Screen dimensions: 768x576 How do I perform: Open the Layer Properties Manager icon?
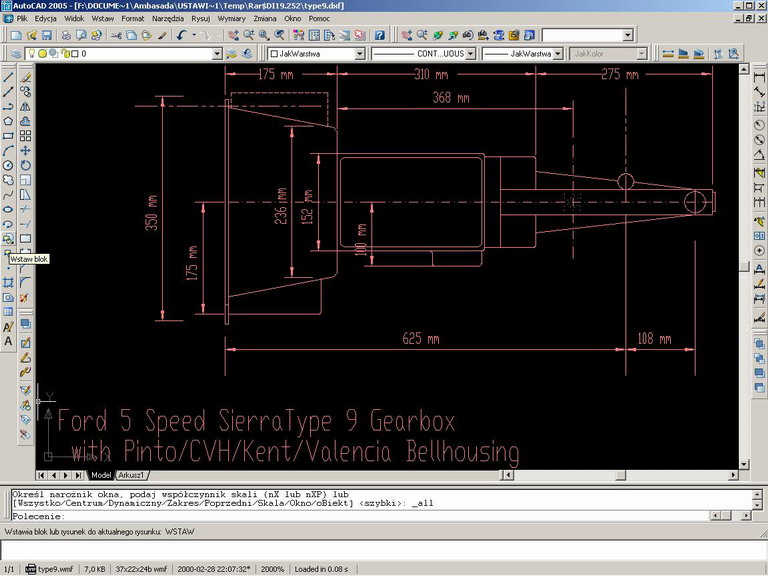(16, 53)
